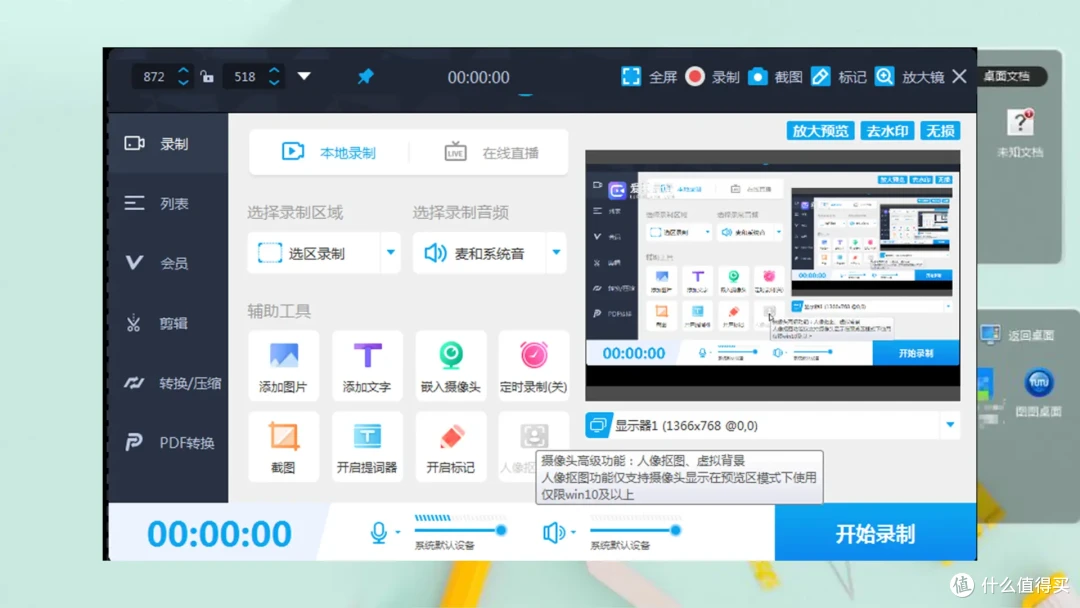Open the 录制 sidebar section
1080x608 pixels.
168,144
